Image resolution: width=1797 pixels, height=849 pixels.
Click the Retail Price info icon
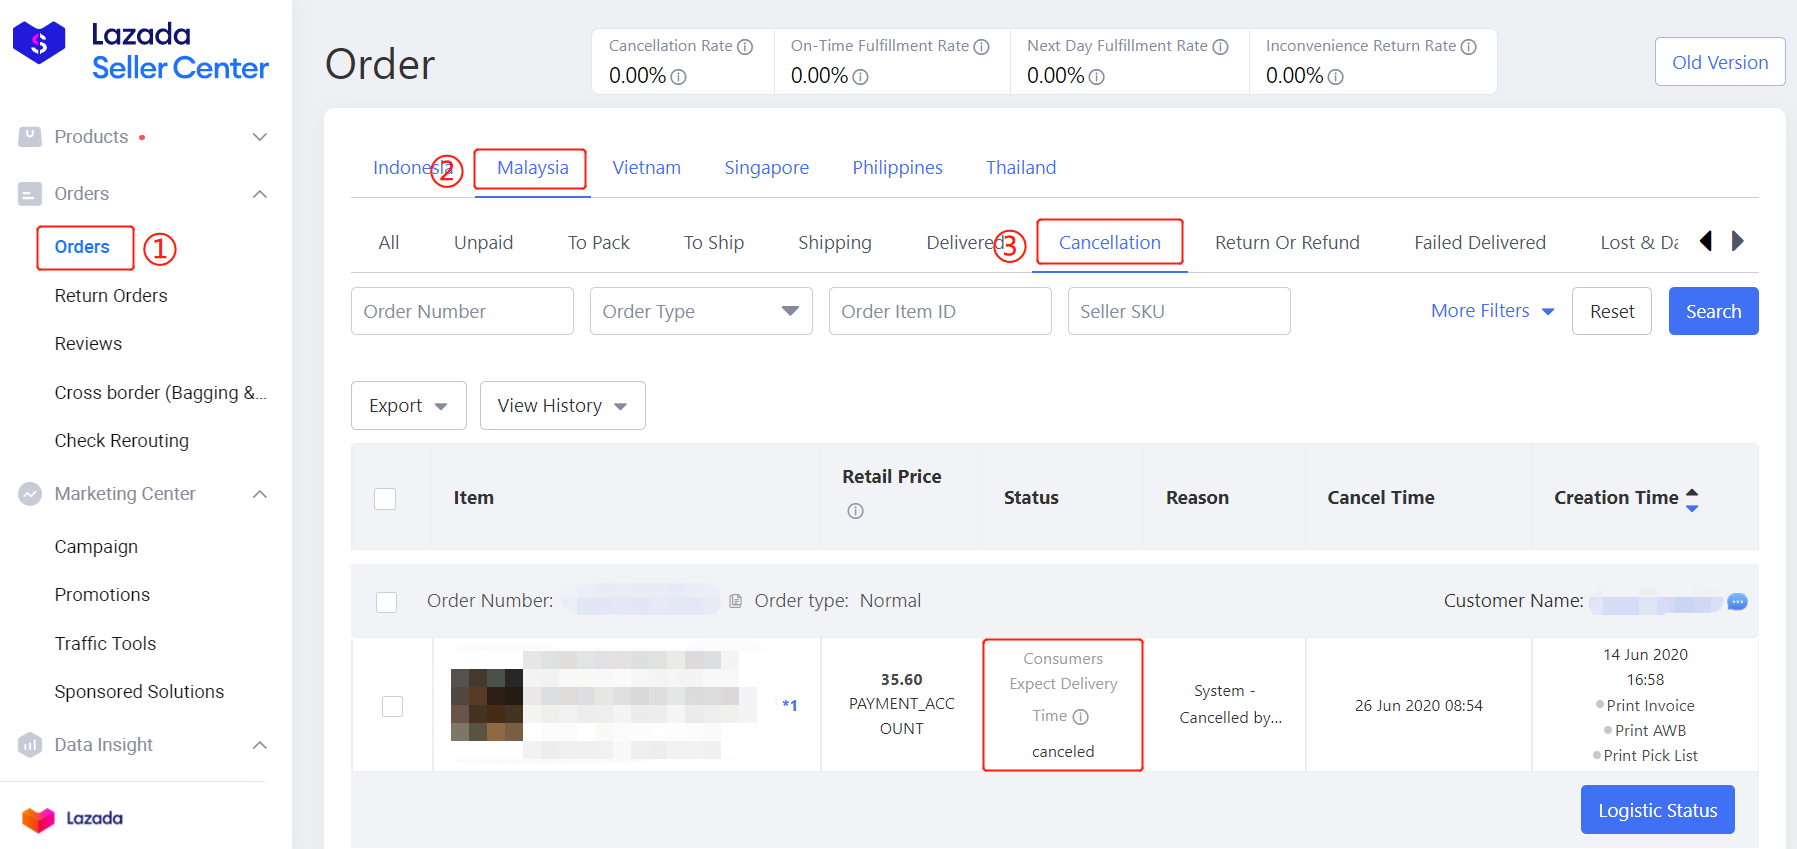click(855, 511)
